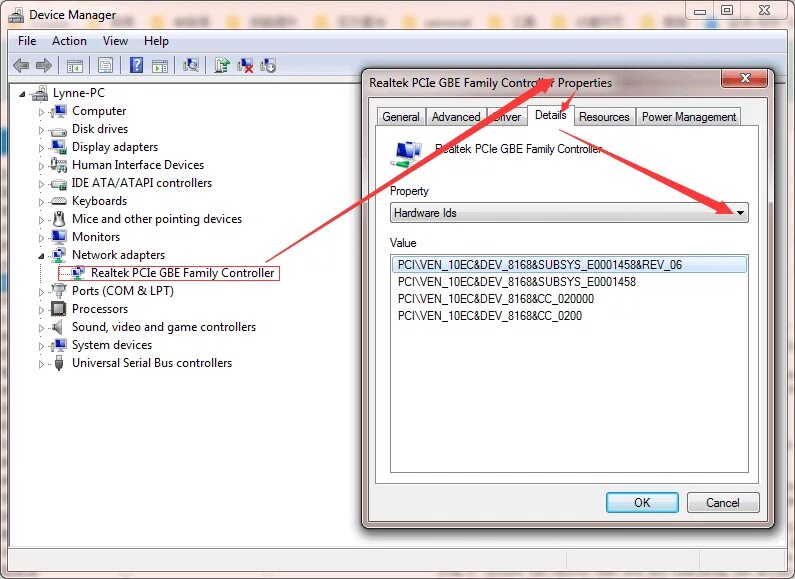The image size is (795, 579).
Task: Click the Keyboards category icon
Action: (59, 201)
